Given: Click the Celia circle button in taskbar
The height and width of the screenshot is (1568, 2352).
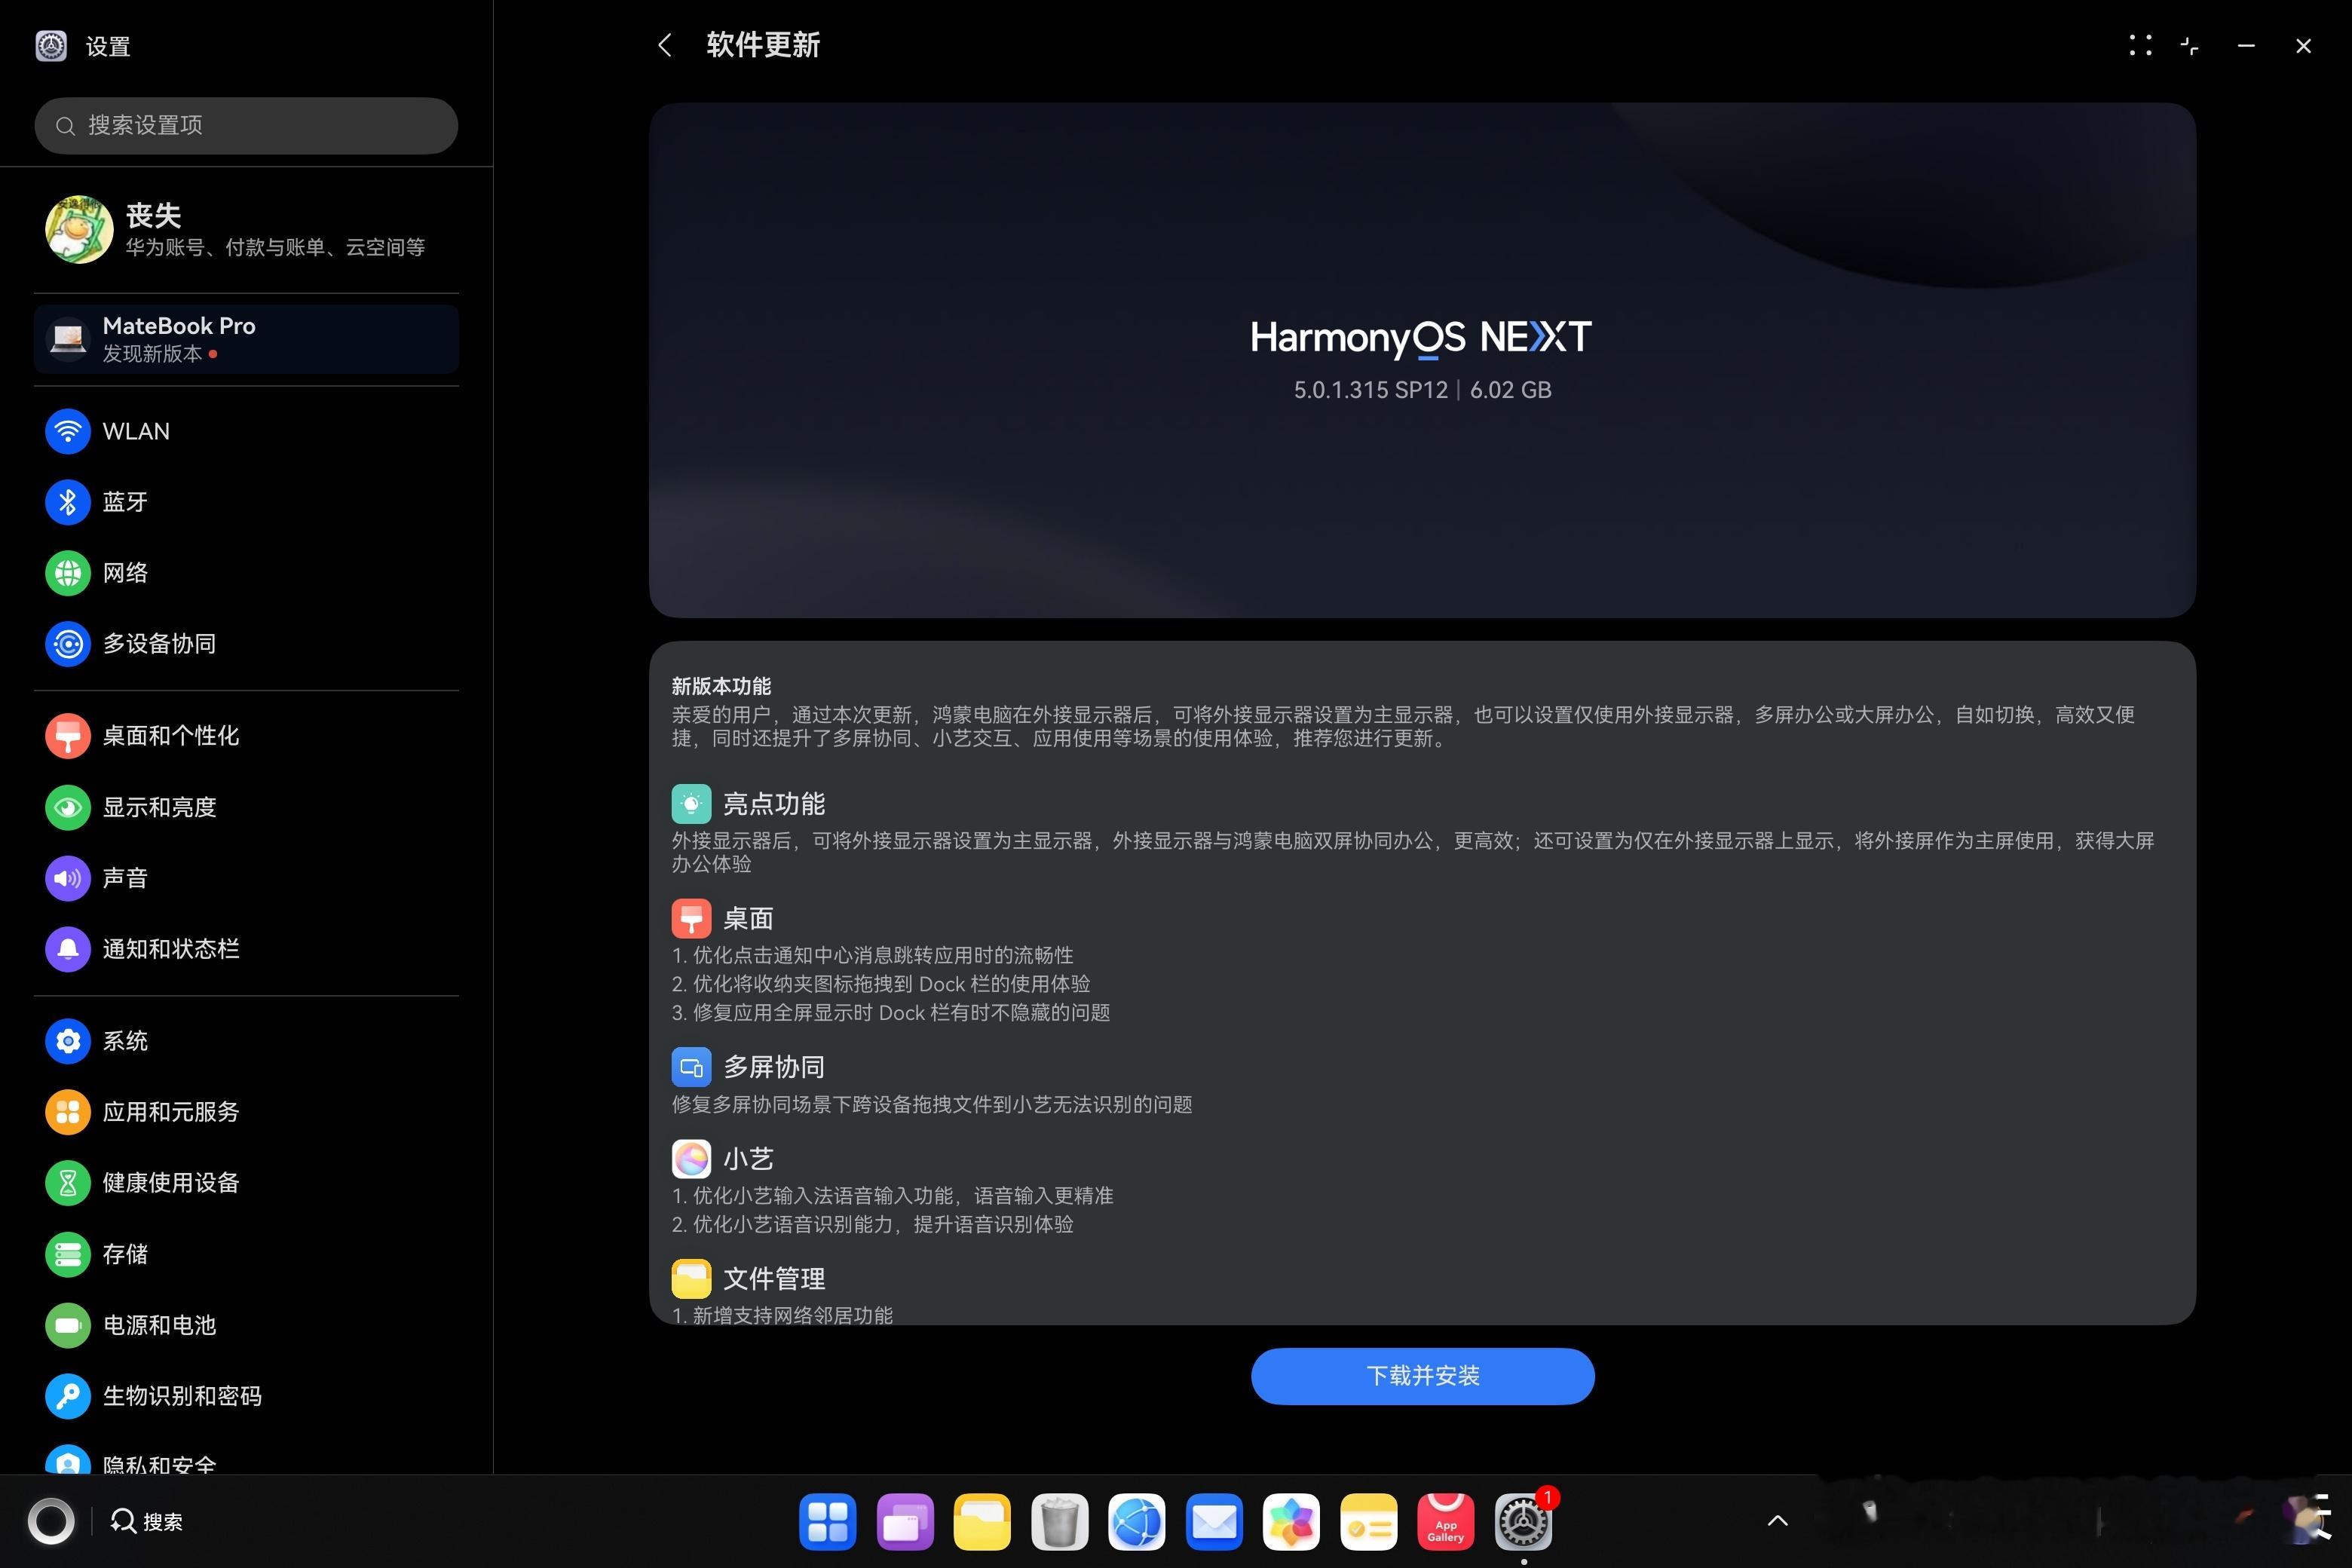Looking at the screenshot, I should (51, 1521).
